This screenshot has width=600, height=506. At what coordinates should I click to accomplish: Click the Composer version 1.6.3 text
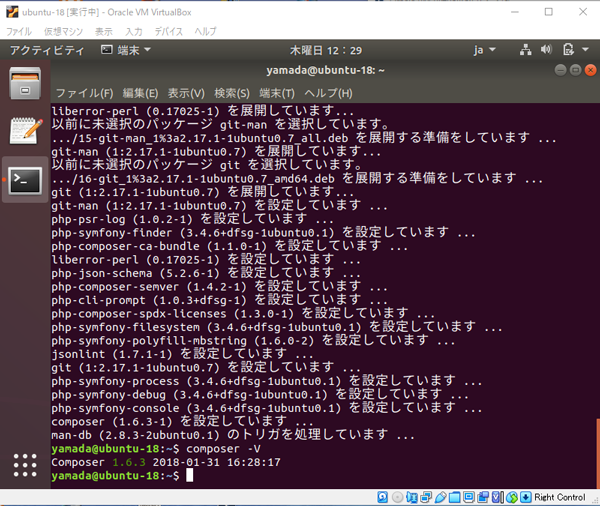[129, 462]
